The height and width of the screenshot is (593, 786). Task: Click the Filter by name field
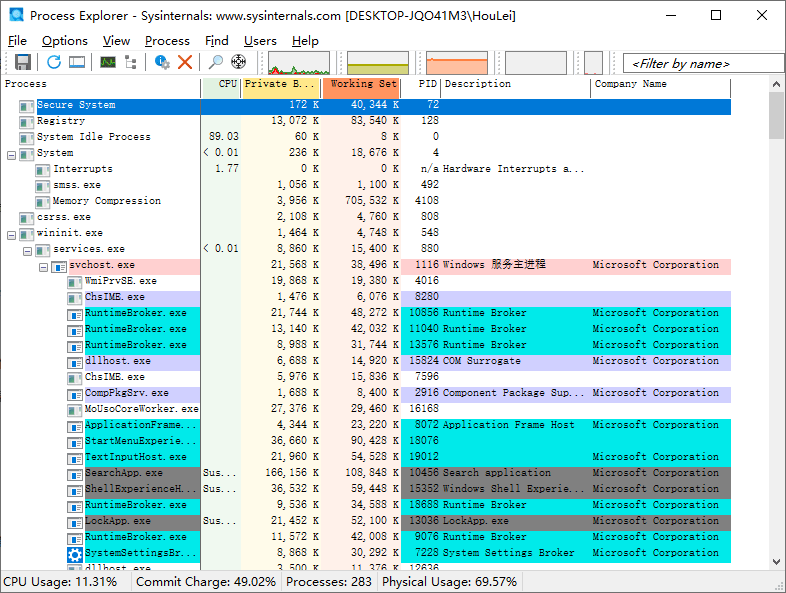click(x=703, y=64)
